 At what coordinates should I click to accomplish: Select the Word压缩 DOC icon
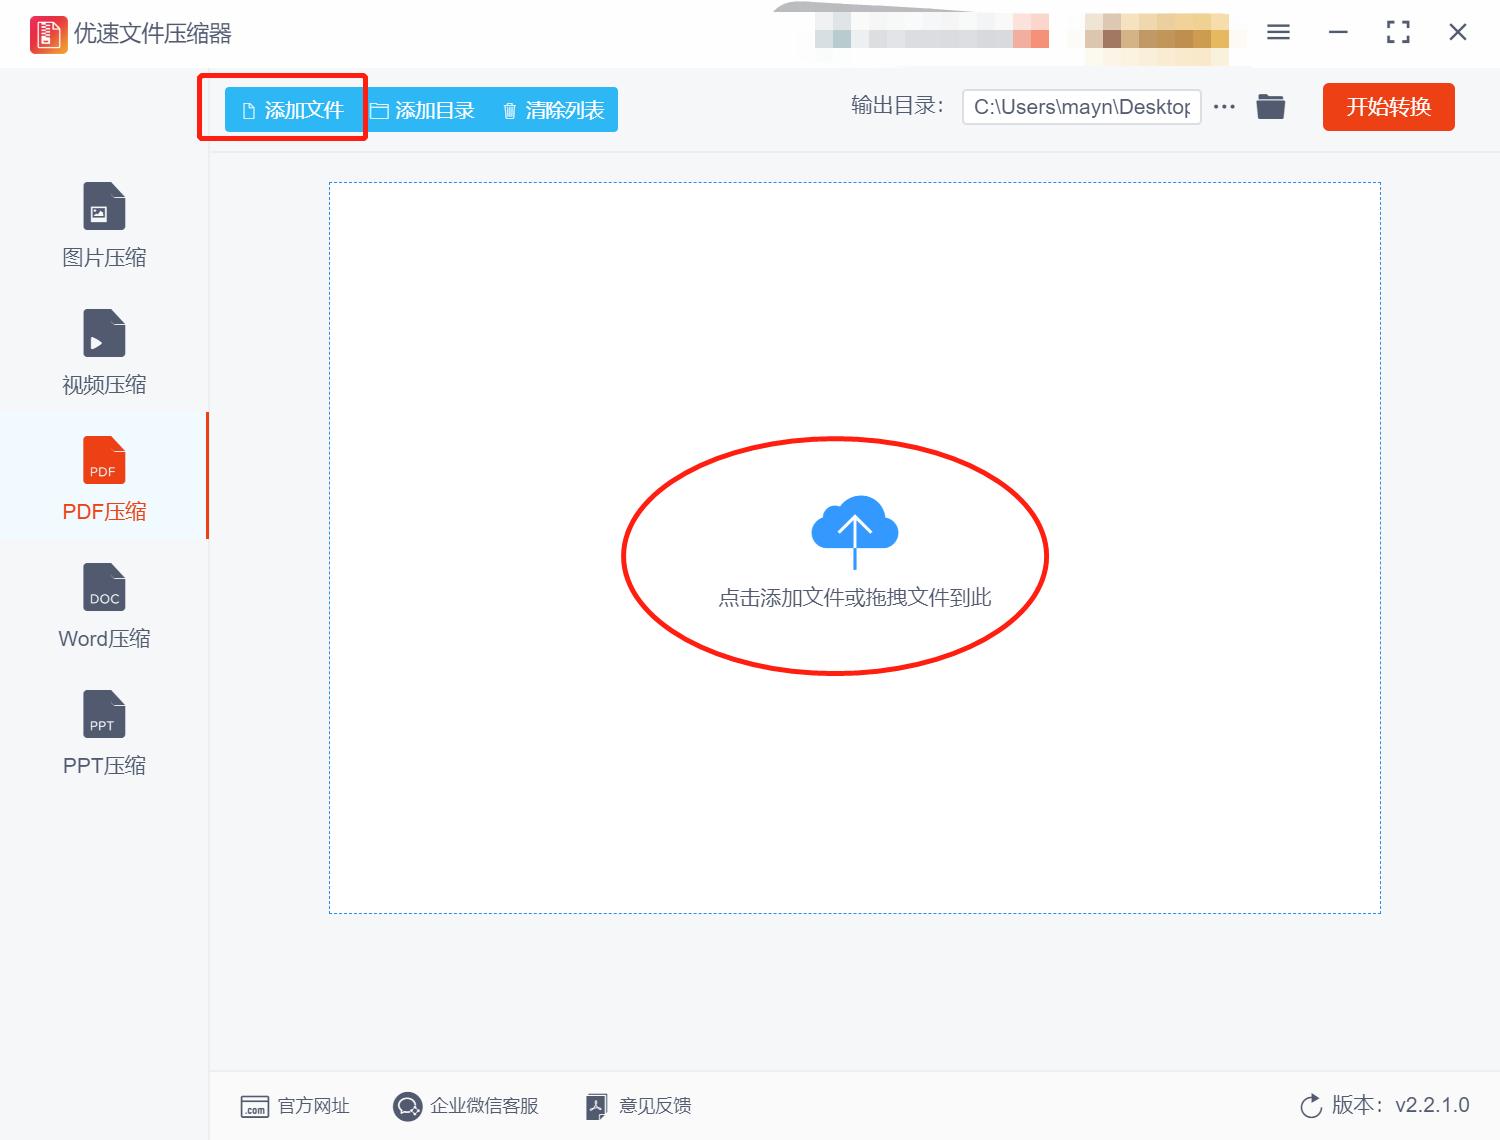(103, 587)
